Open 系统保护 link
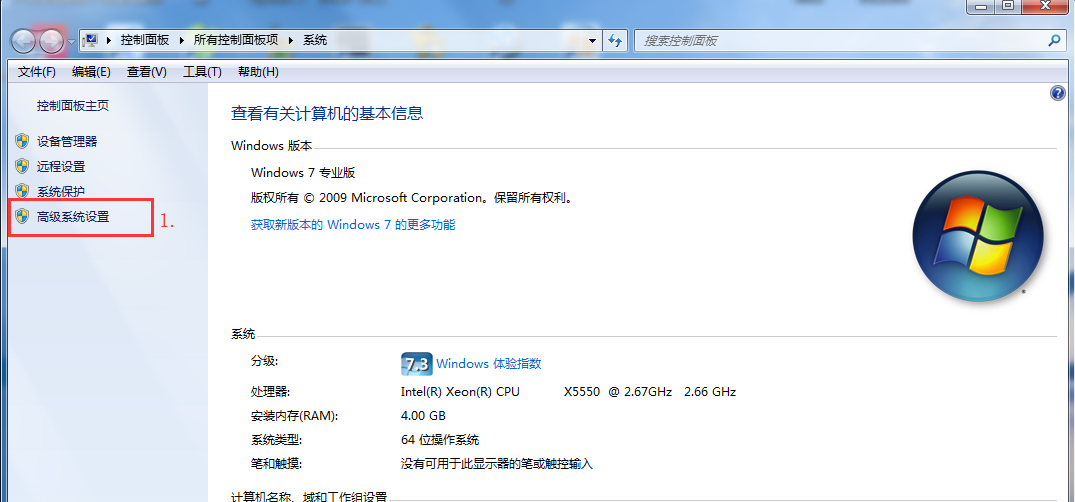The width and height of the screenshot is (1075, 502). [61, 191]
